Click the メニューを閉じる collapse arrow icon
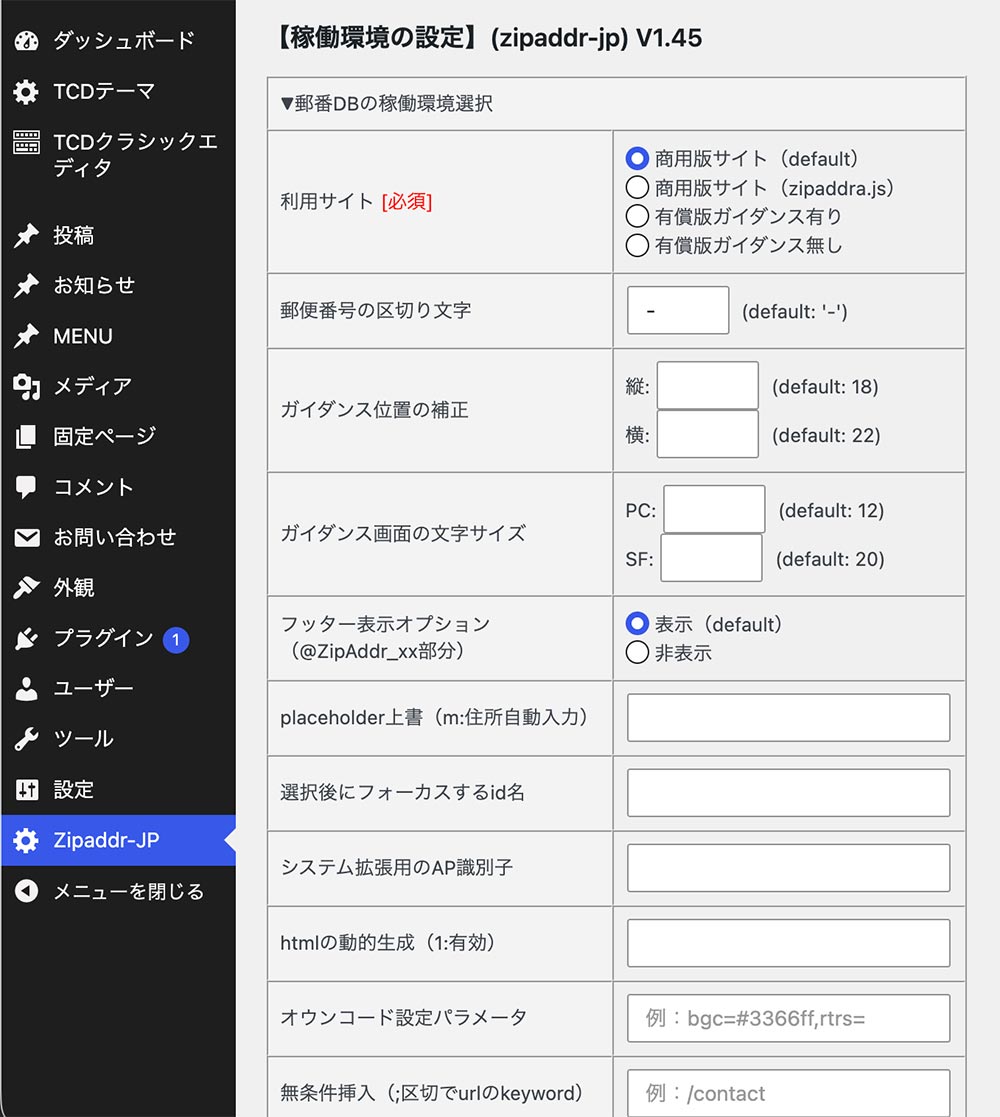1000x1117 pixels. (x=26, y=891)
